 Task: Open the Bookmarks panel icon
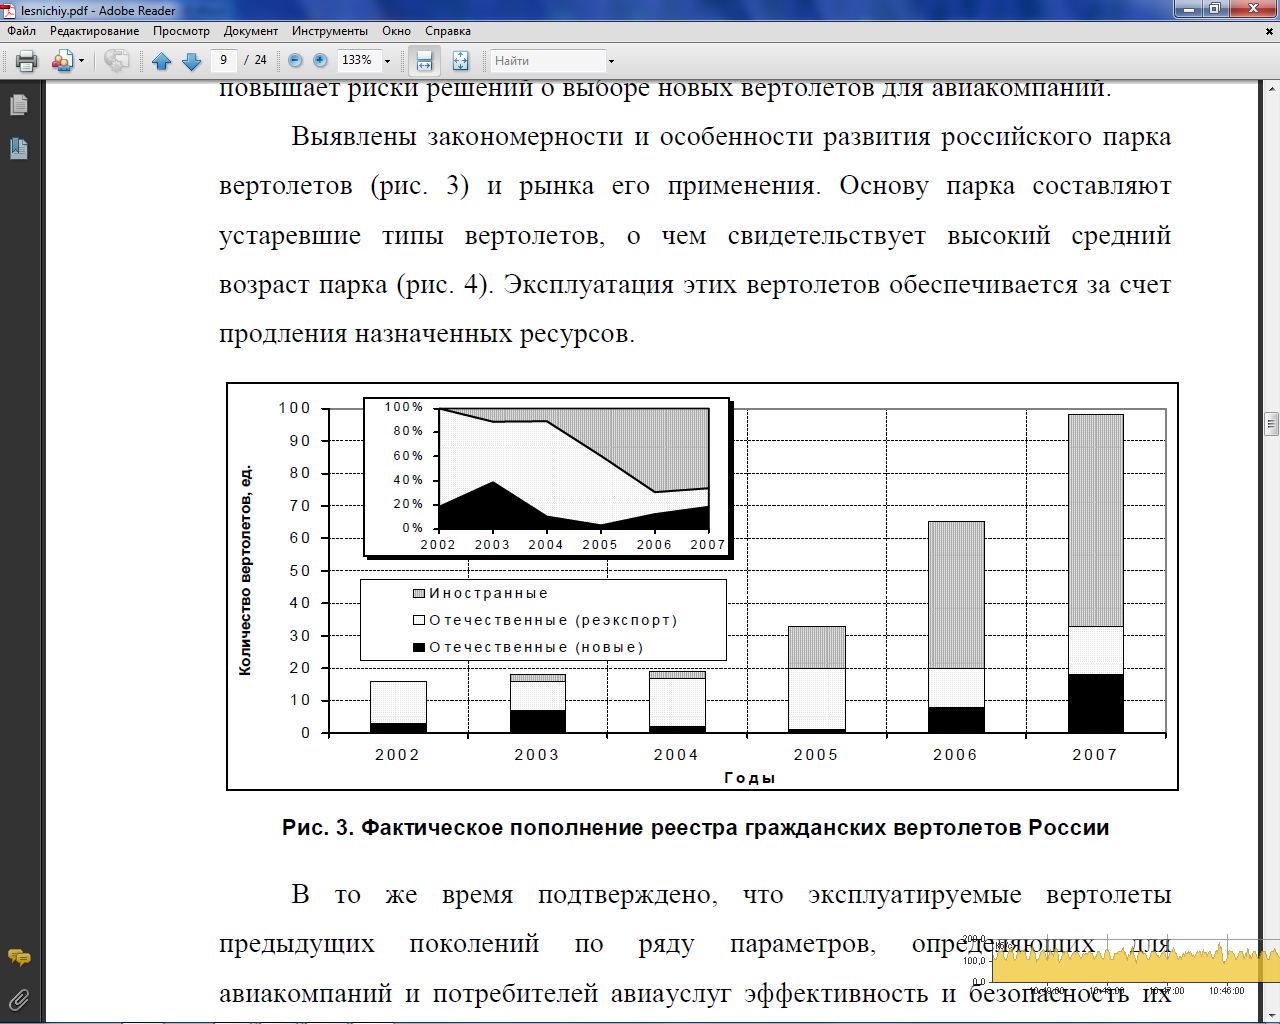(19, 148)
